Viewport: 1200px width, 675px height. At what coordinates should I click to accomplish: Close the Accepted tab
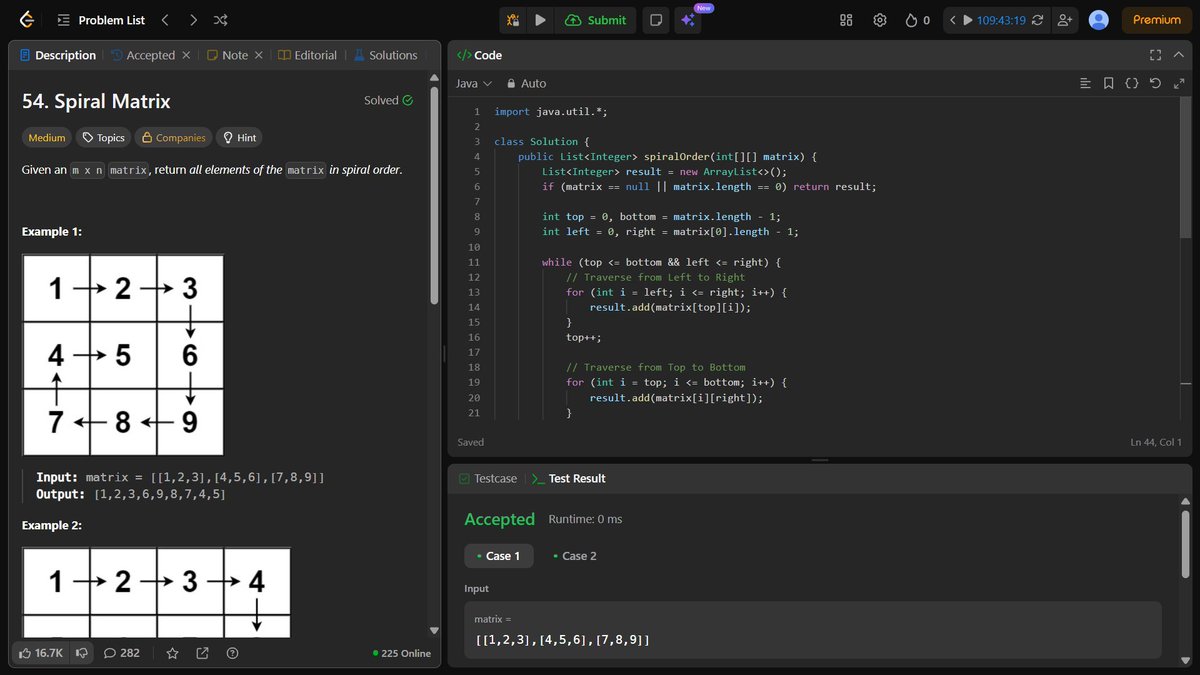pyautogui.click(x=186, y=55)
